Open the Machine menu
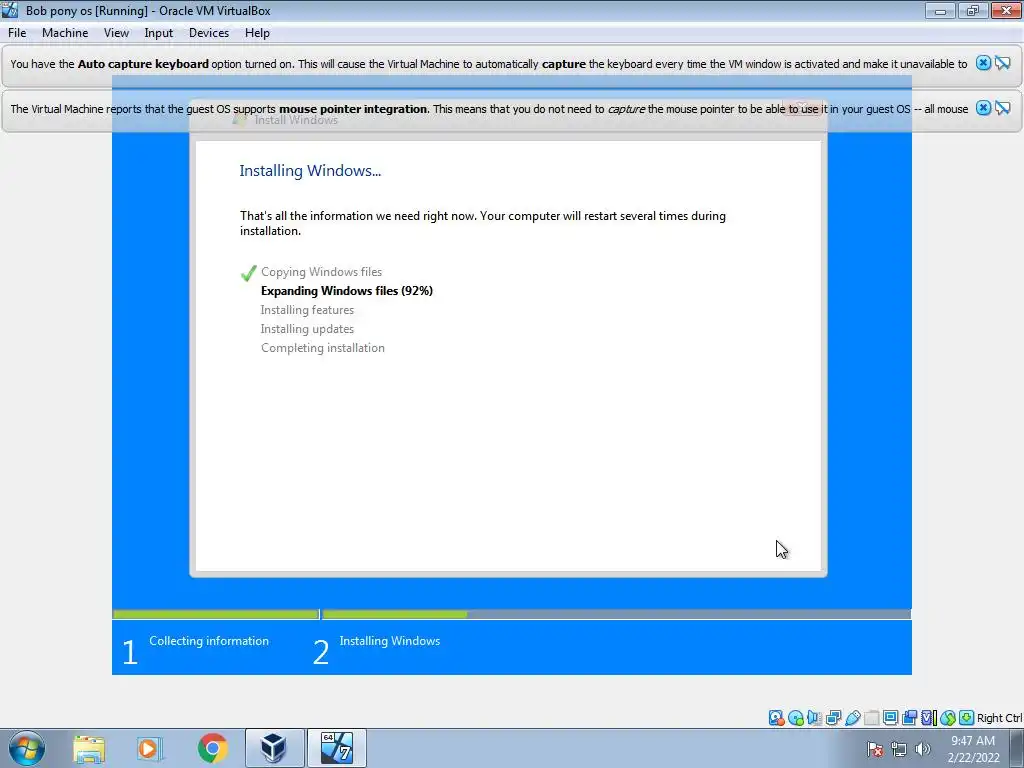 click(x=65, y=33)
